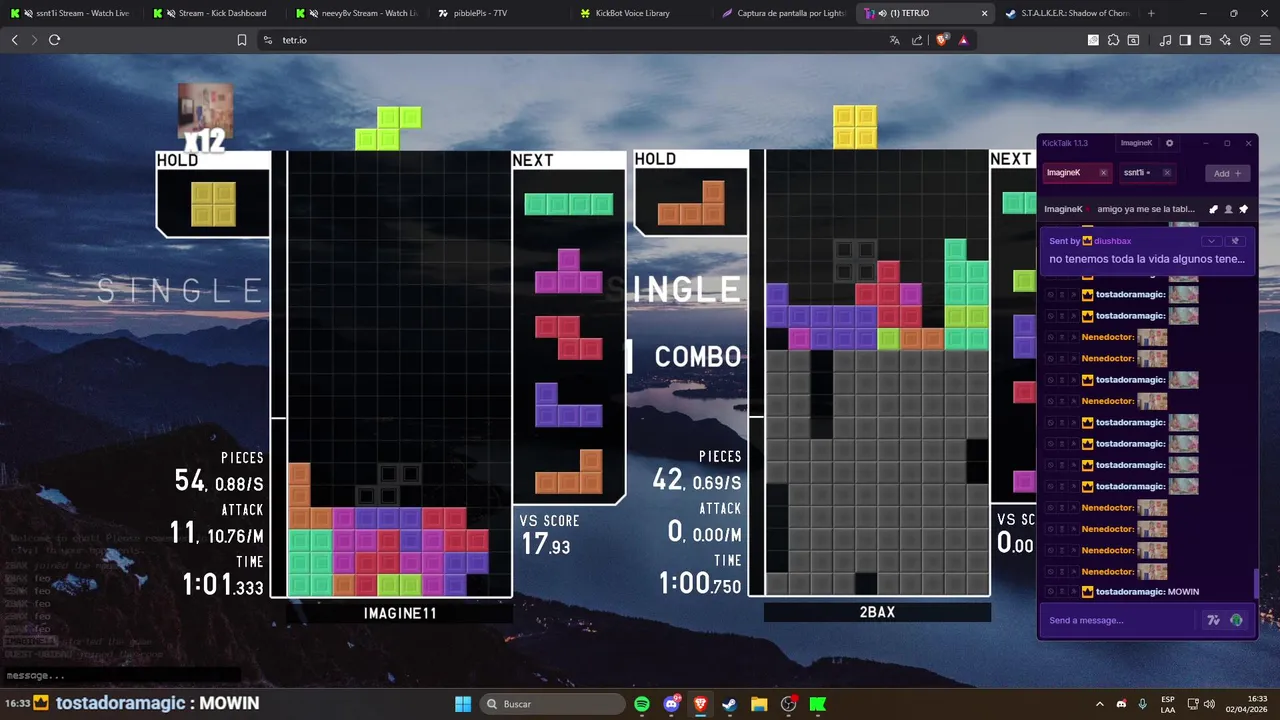Close the TETR.IO browser tab
This screenshot has height=720, width=1280.
(x=984, y=13)
